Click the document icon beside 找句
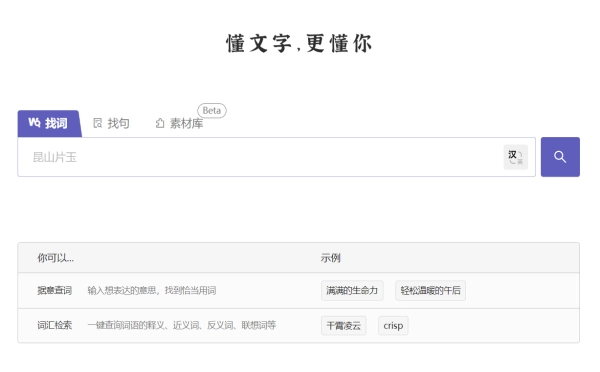 98,123
